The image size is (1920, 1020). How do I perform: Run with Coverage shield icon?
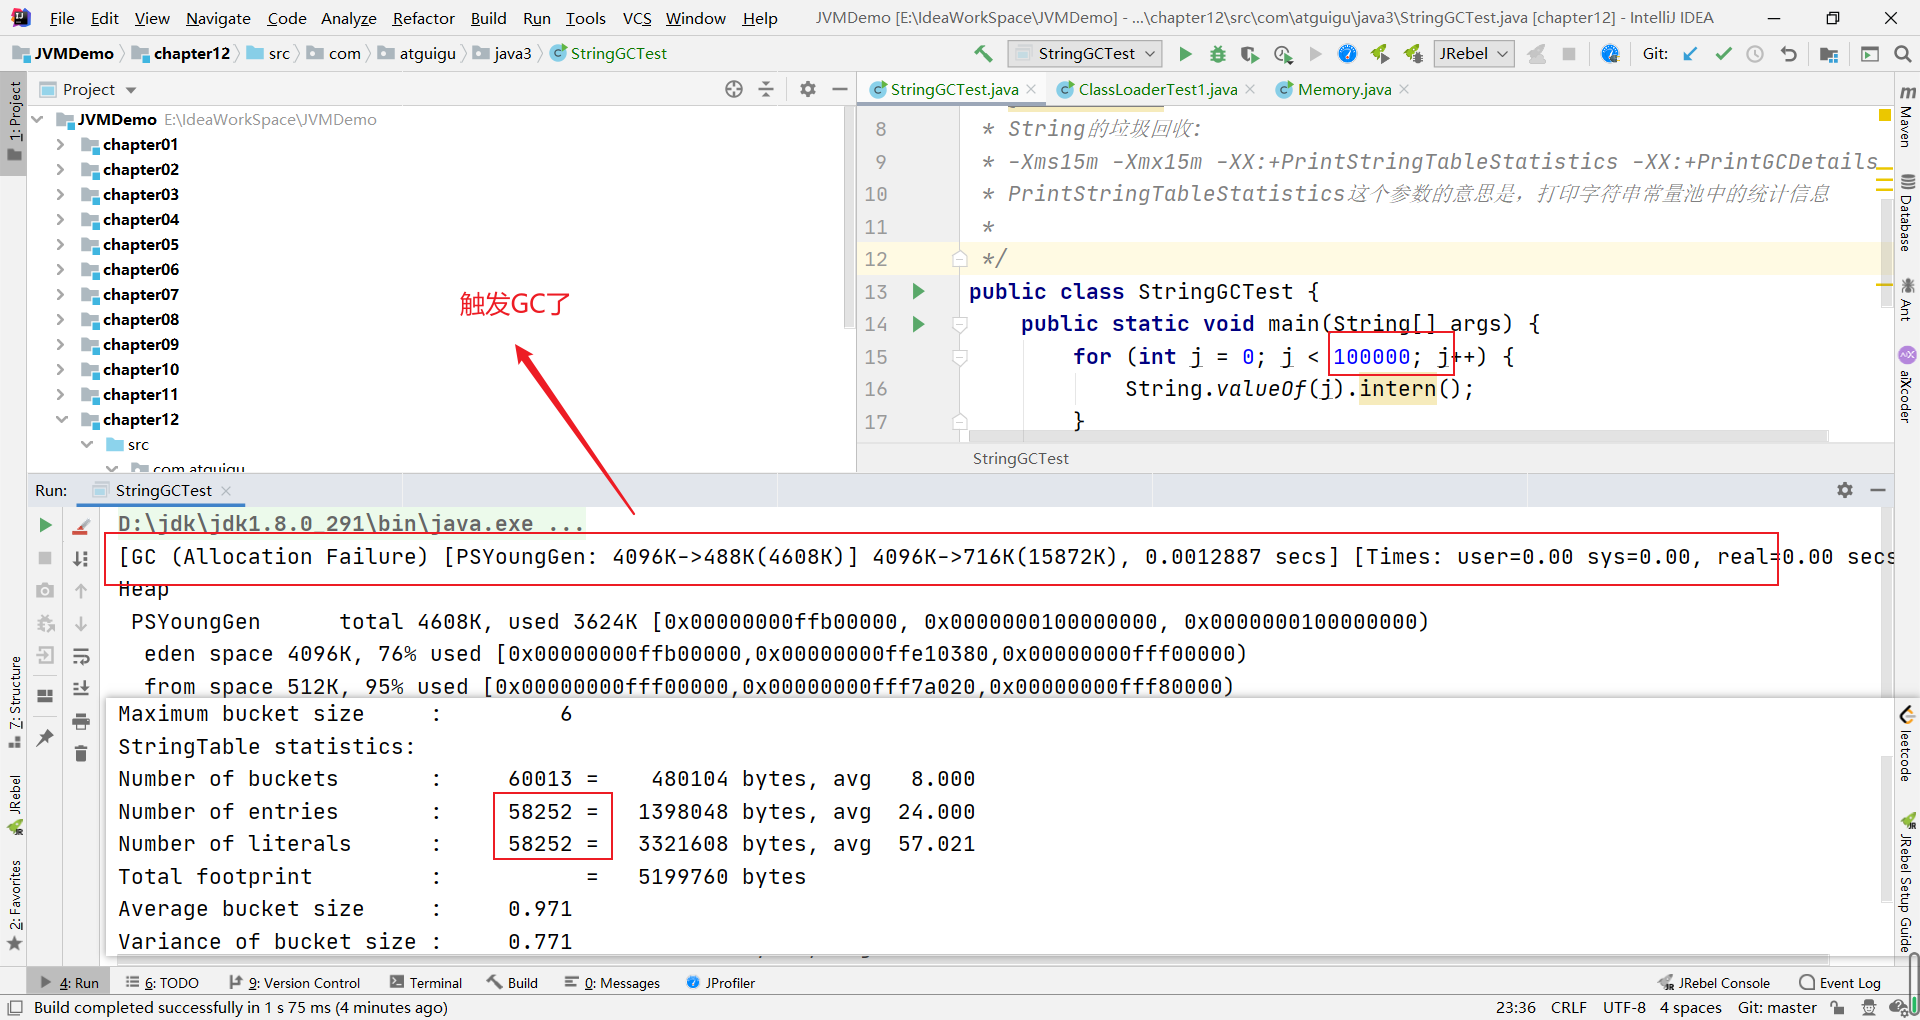tap(1249, 53)
